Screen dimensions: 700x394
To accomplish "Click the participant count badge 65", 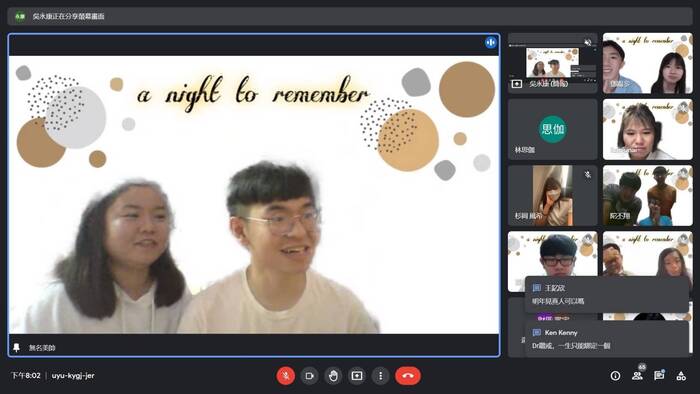I will click(x=642, y=367).
